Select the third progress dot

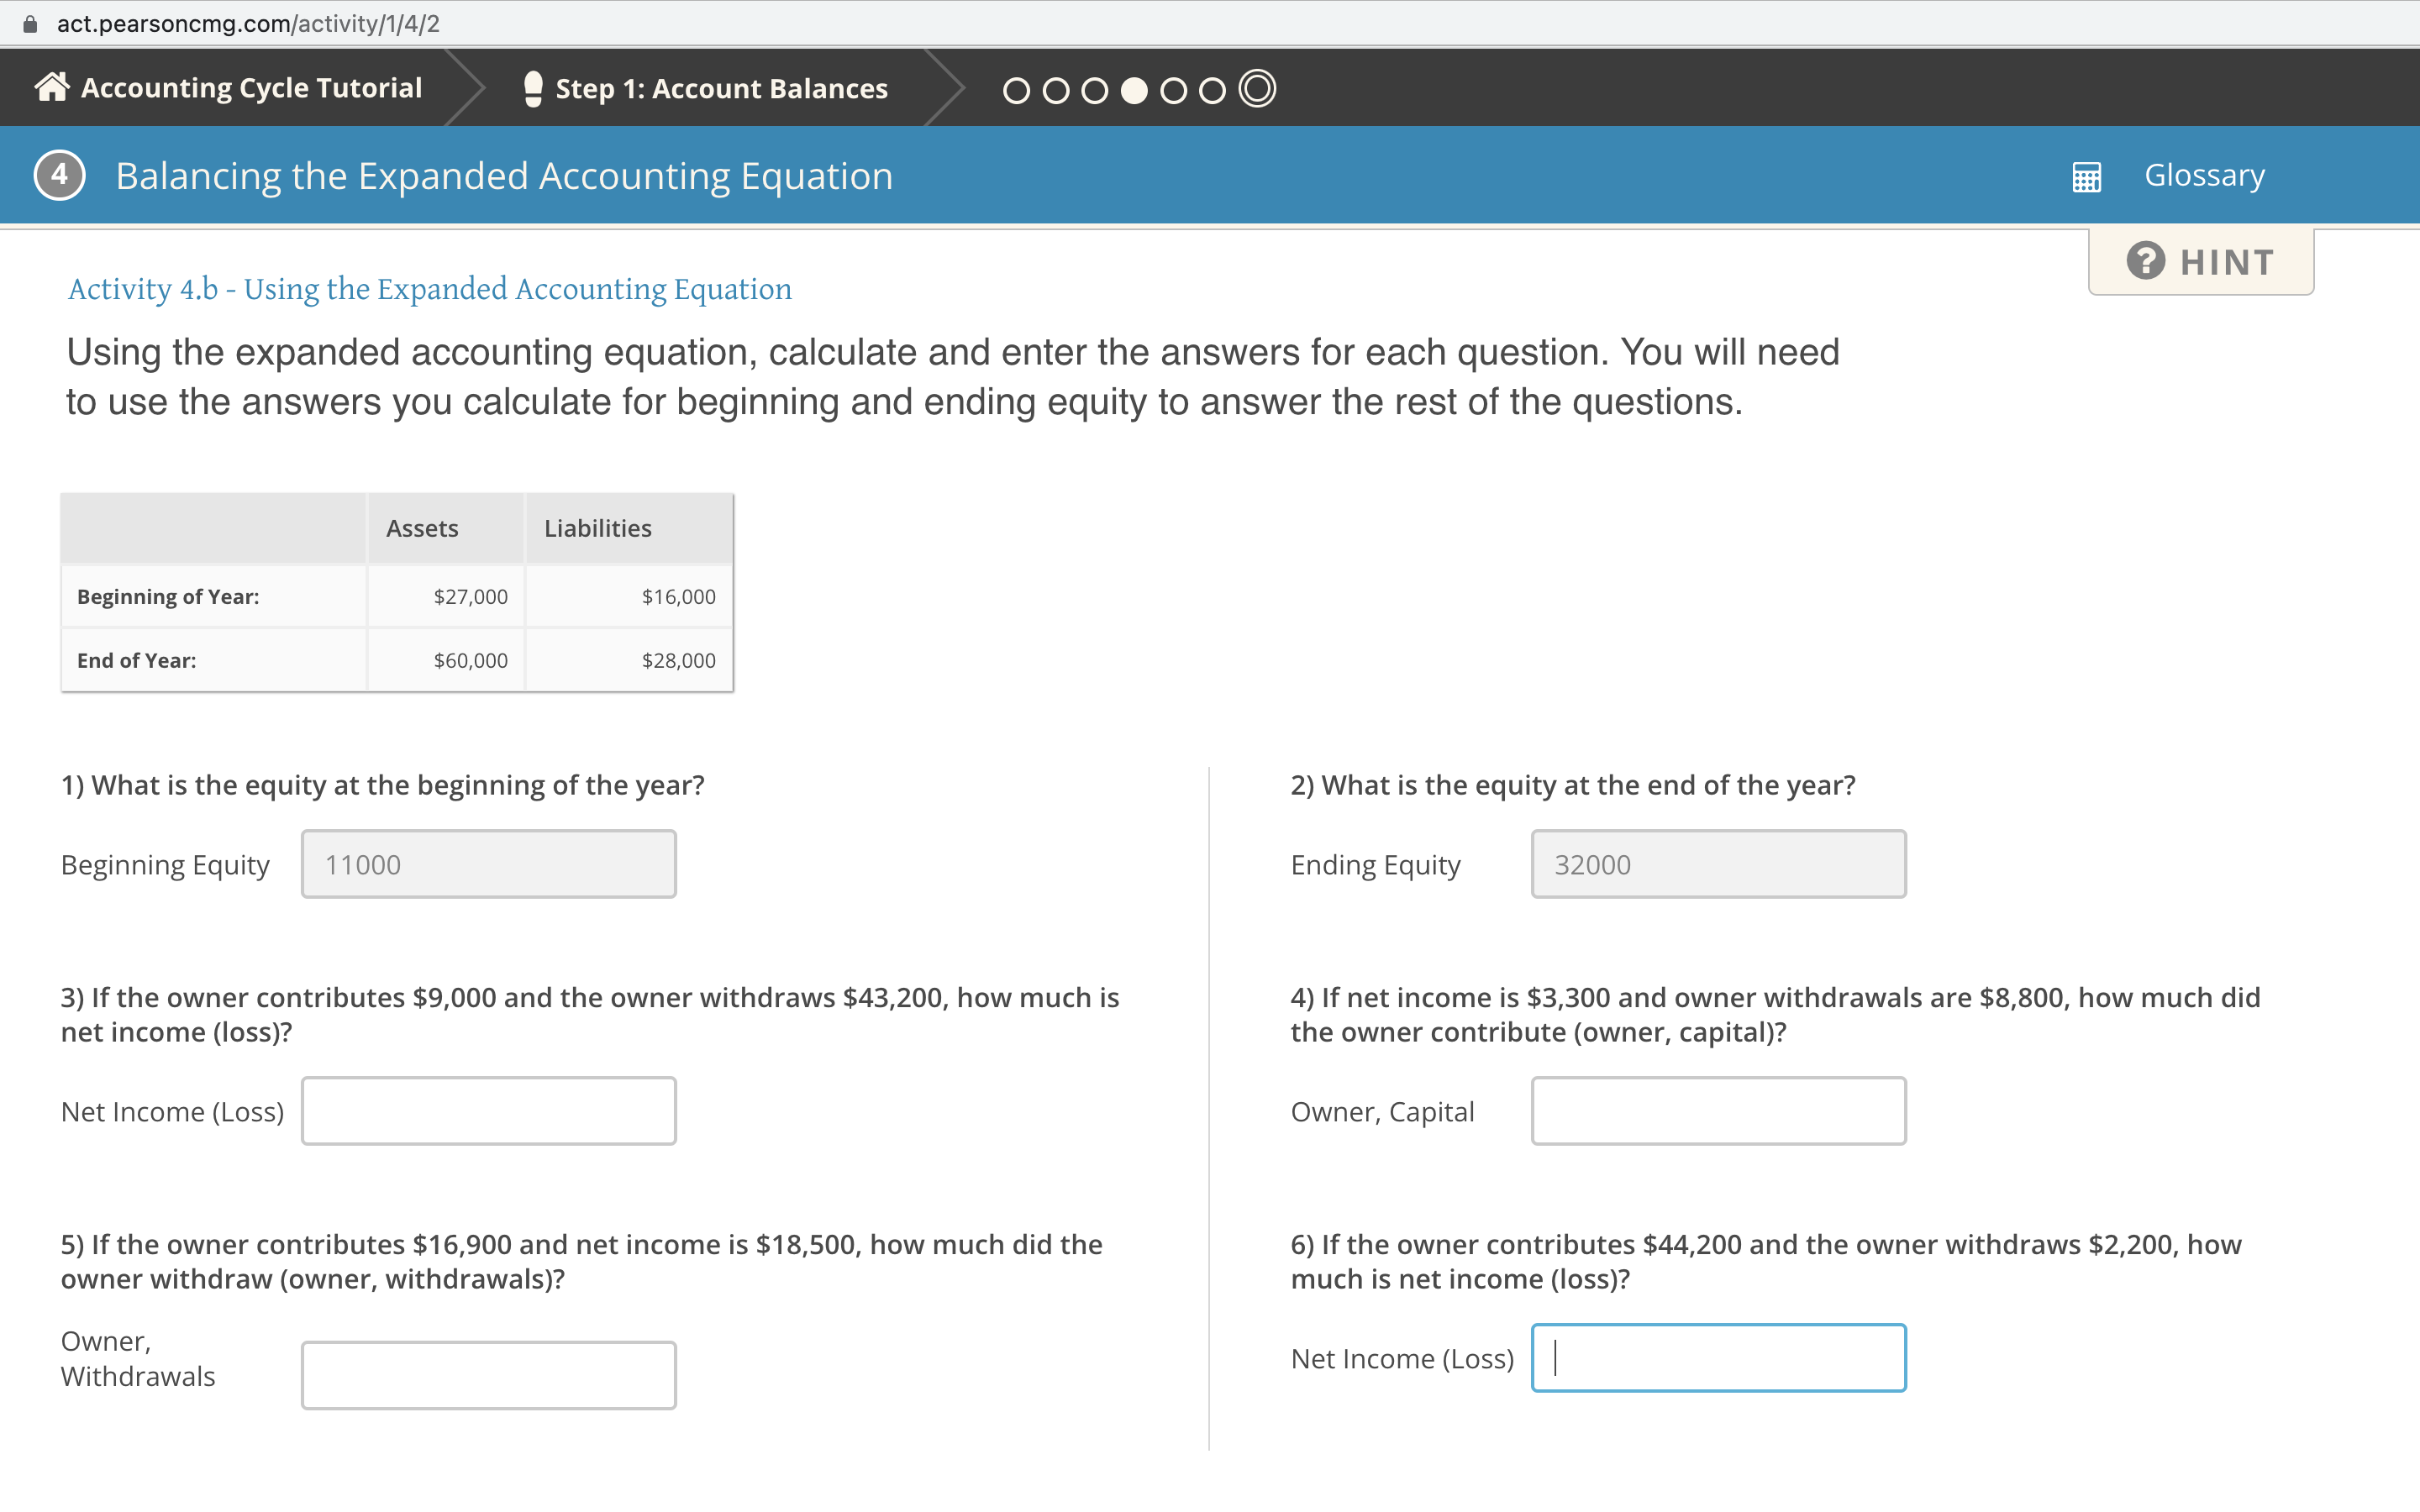tap(1094, 90)
